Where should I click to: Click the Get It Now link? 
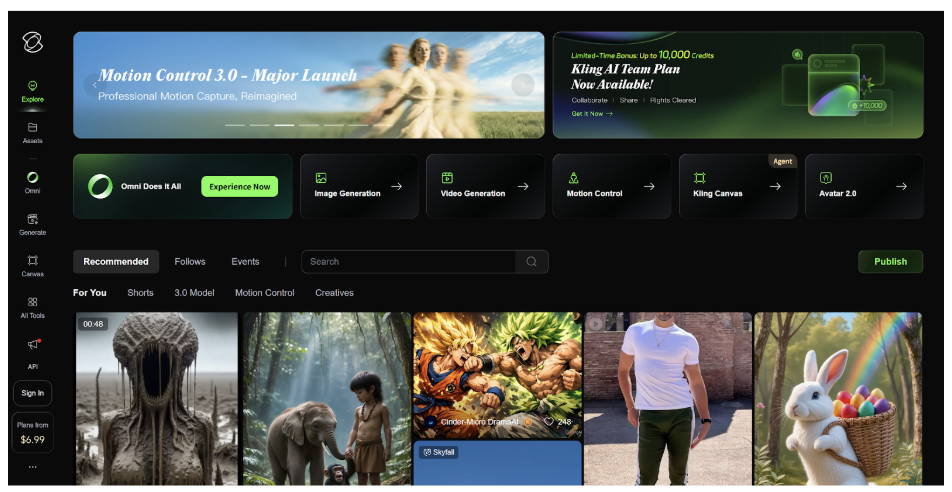[x=592, y=114]
